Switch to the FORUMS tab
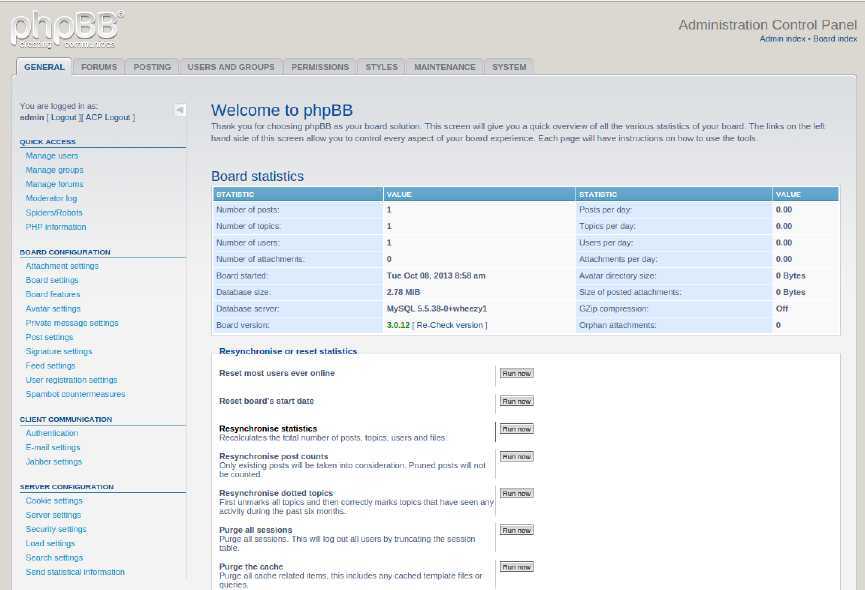Viewport: 865px width, 590px height. pos(100,66)
